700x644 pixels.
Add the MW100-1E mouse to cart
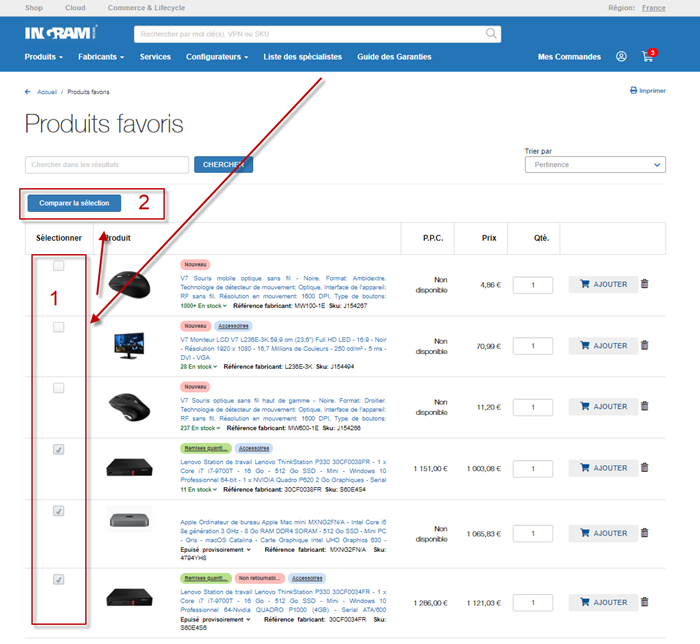click(x=603, y=284)
